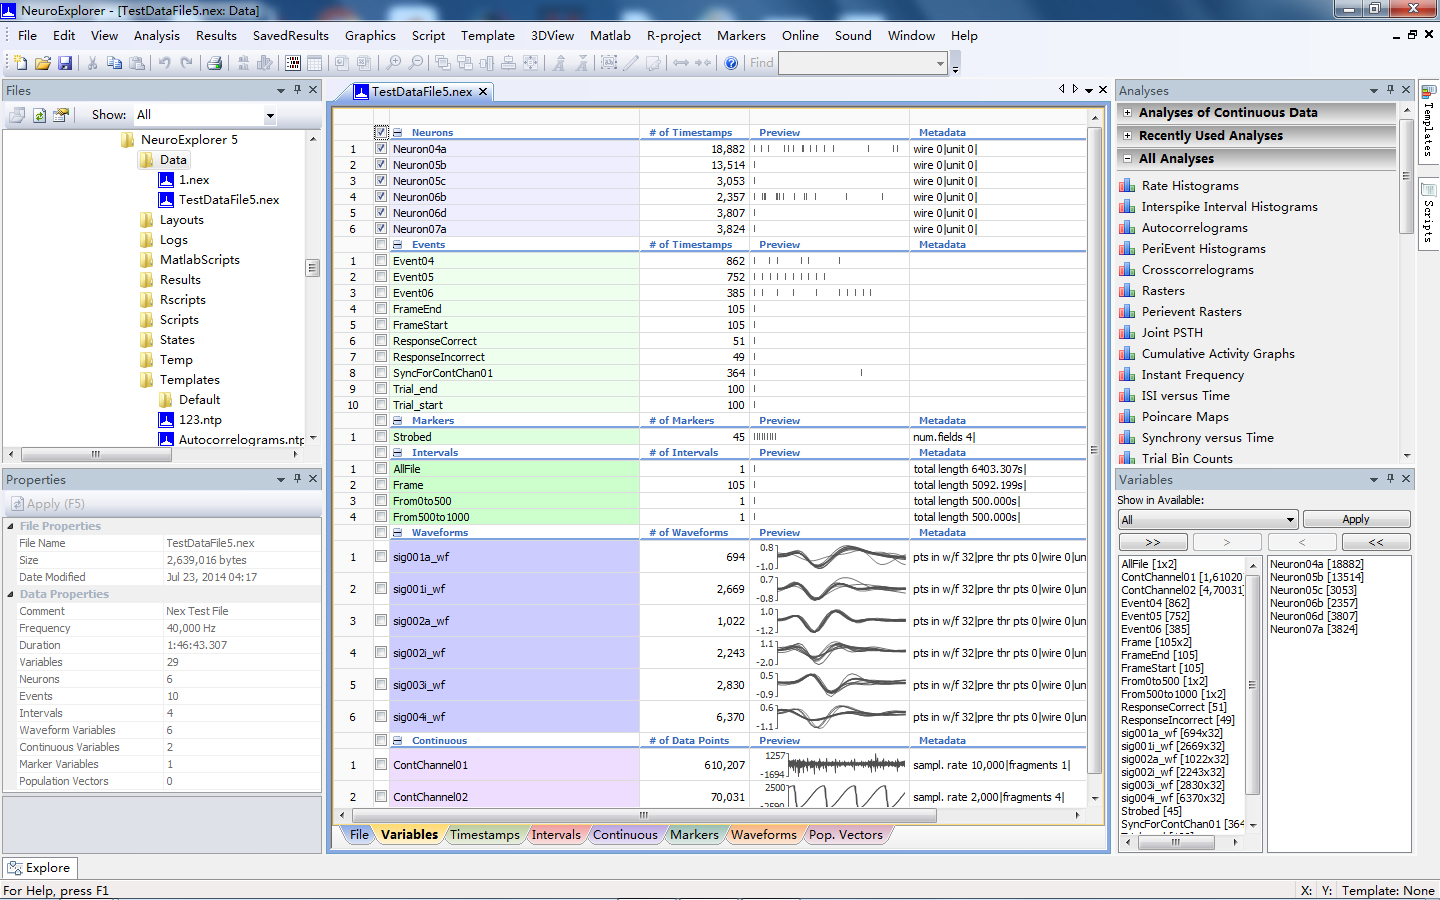1440x900 pixels.
Task: Switch to the Timestamps tab
Action: click(x=485, y=835)
